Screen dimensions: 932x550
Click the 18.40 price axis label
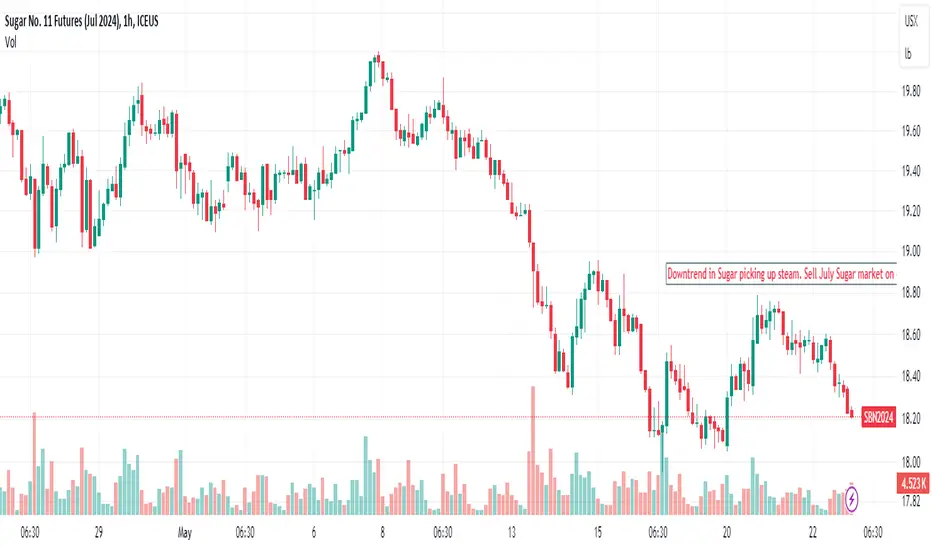click(x=911, y=376)
